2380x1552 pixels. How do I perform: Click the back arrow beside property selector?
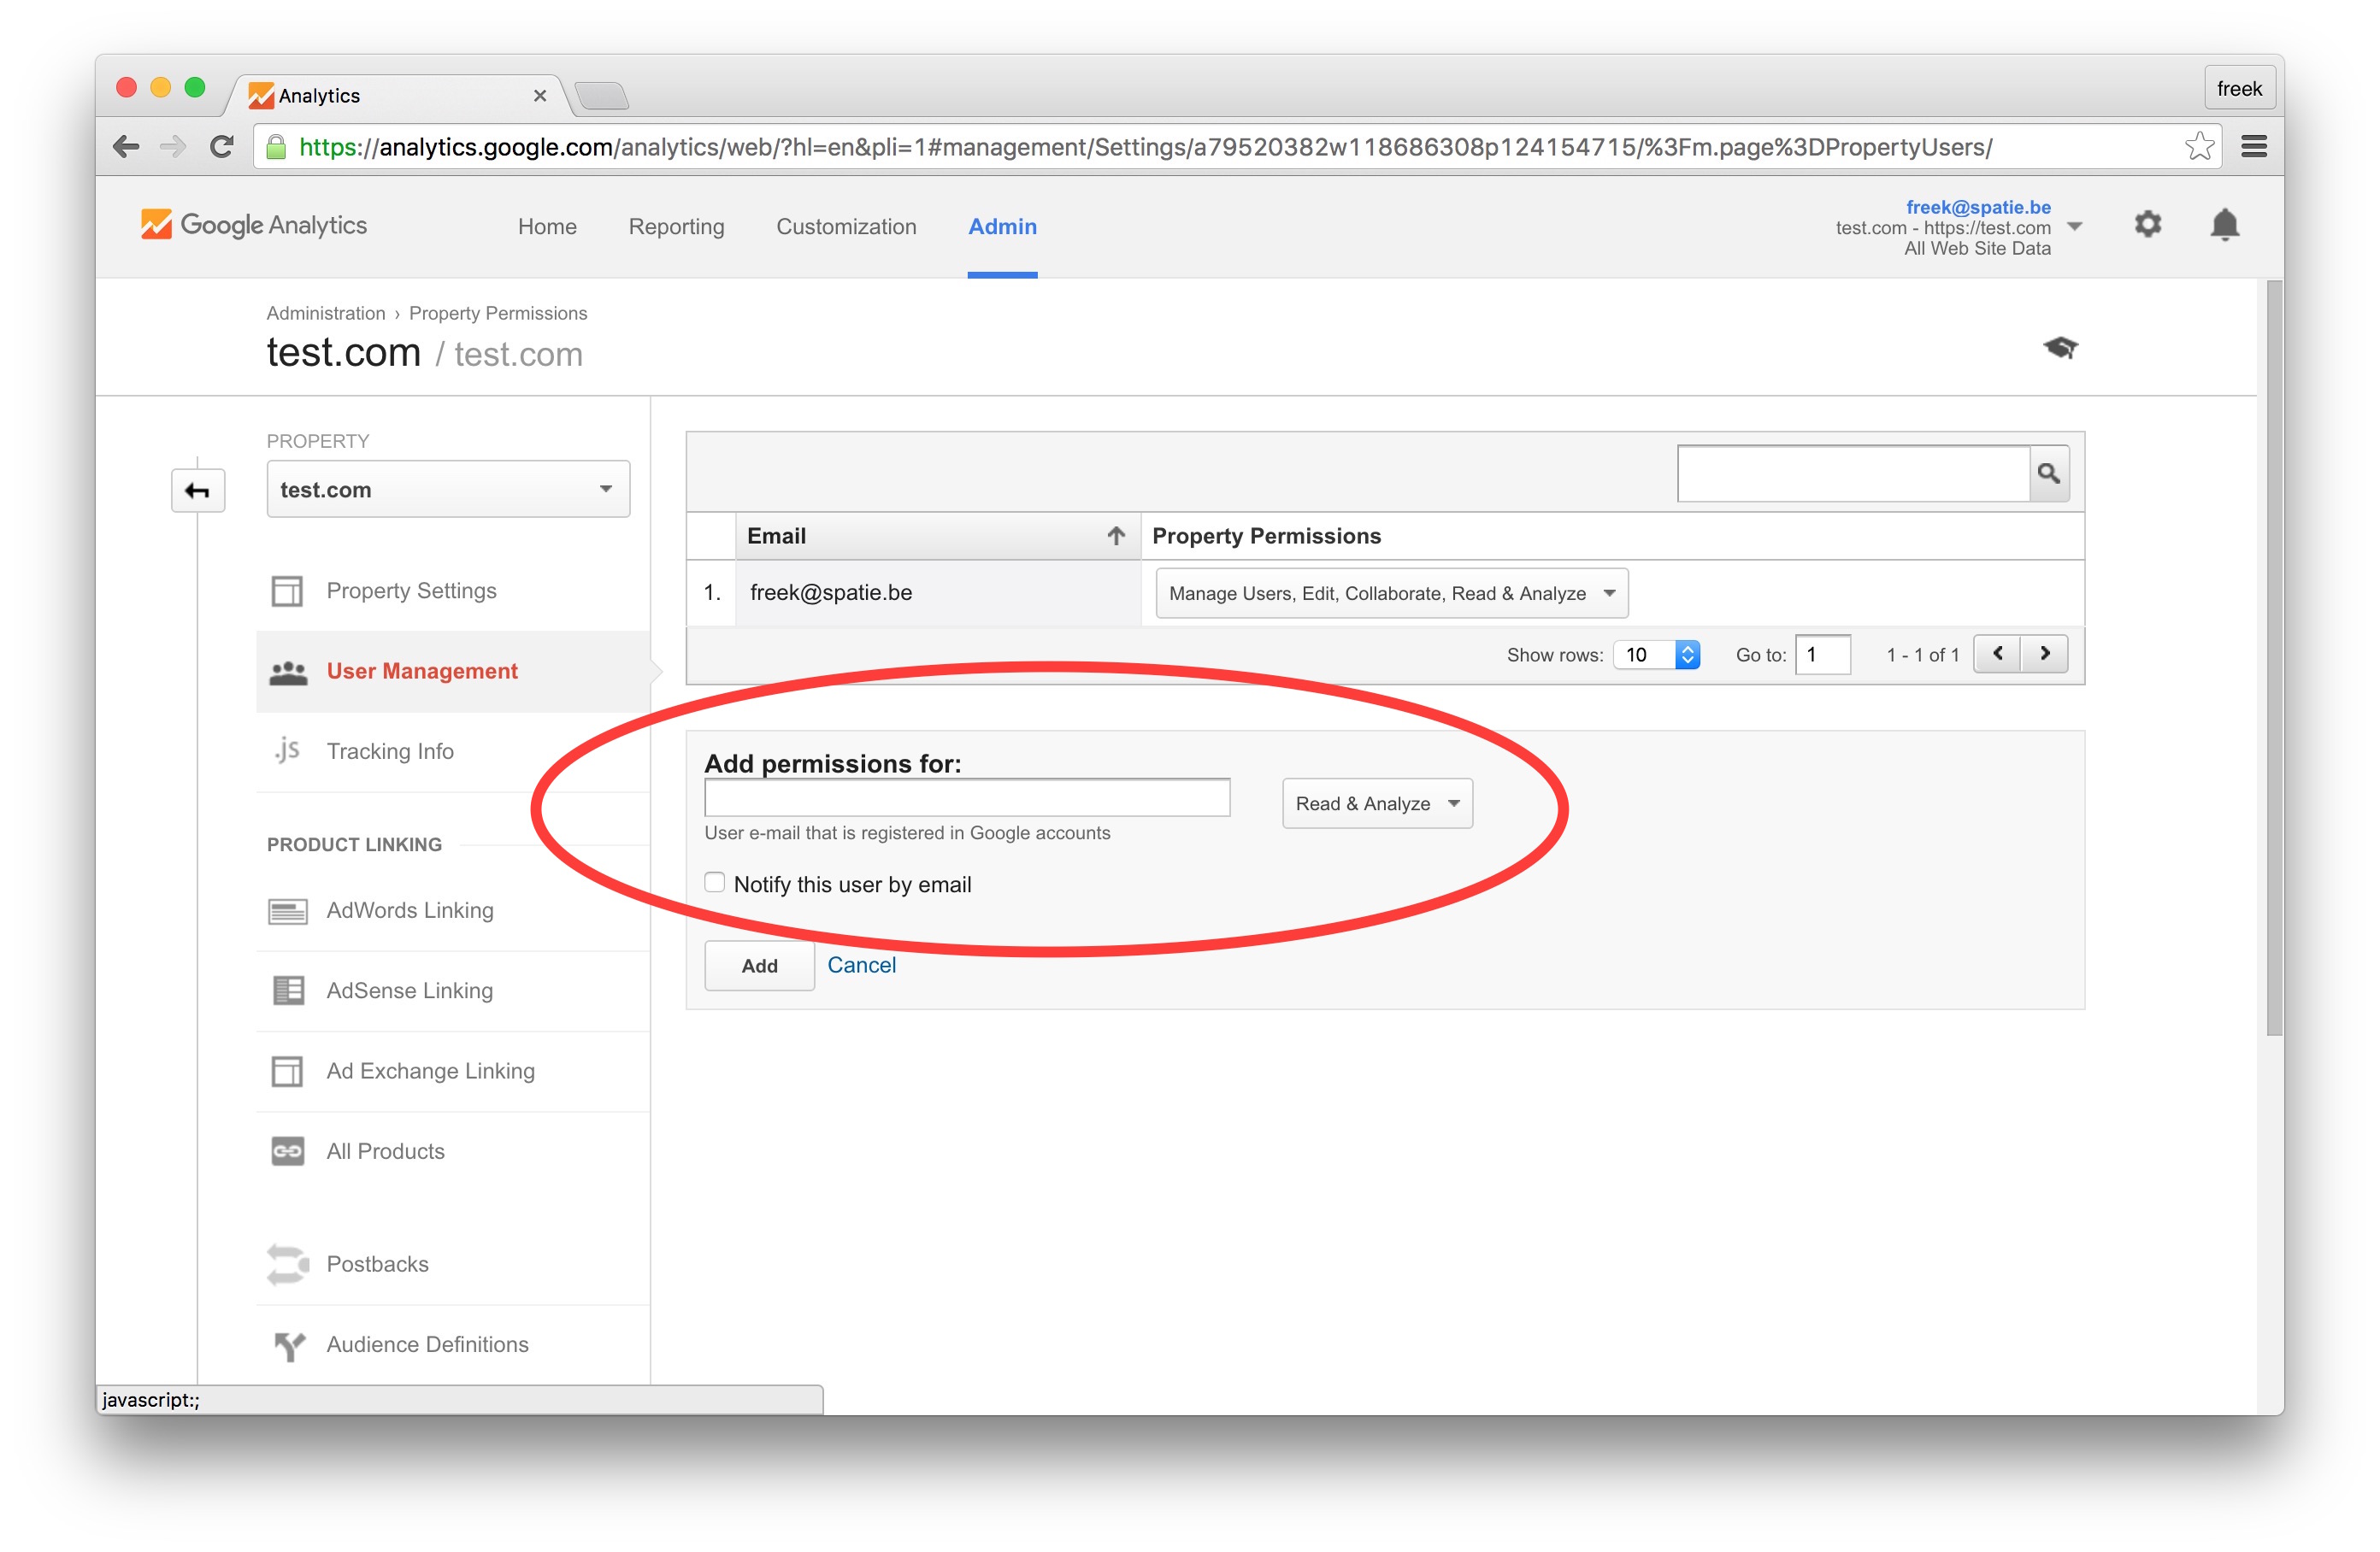pos(198,490)
